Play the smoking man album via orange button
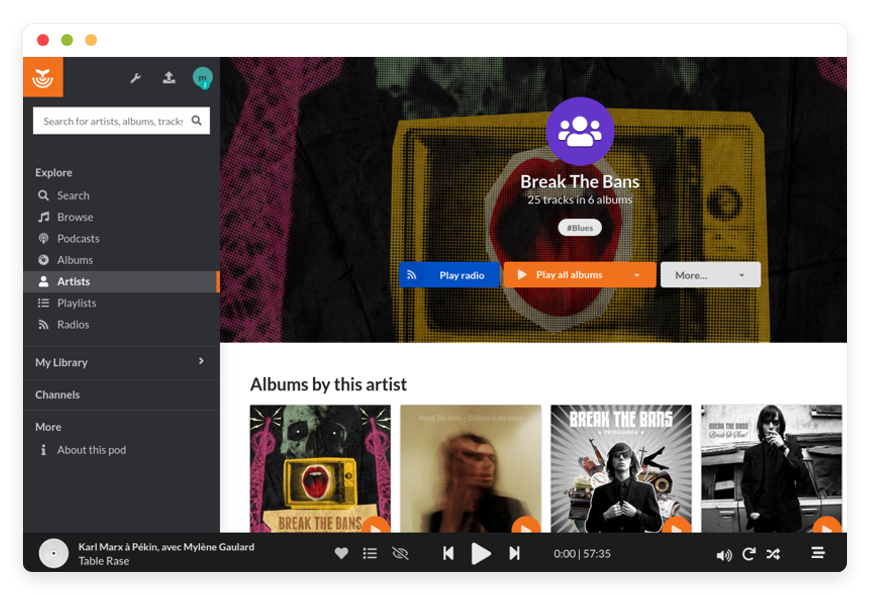Screen dimensions: 870x595 point(827,526)
